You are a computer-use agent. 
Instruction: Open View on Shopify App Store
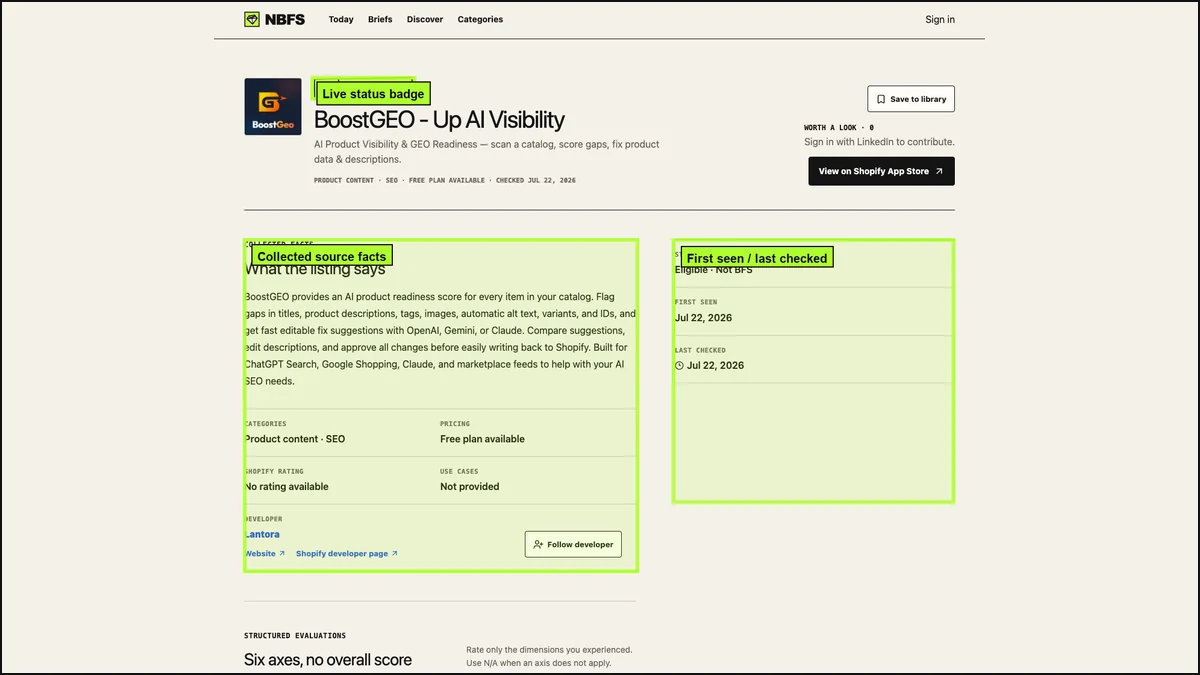881,171
